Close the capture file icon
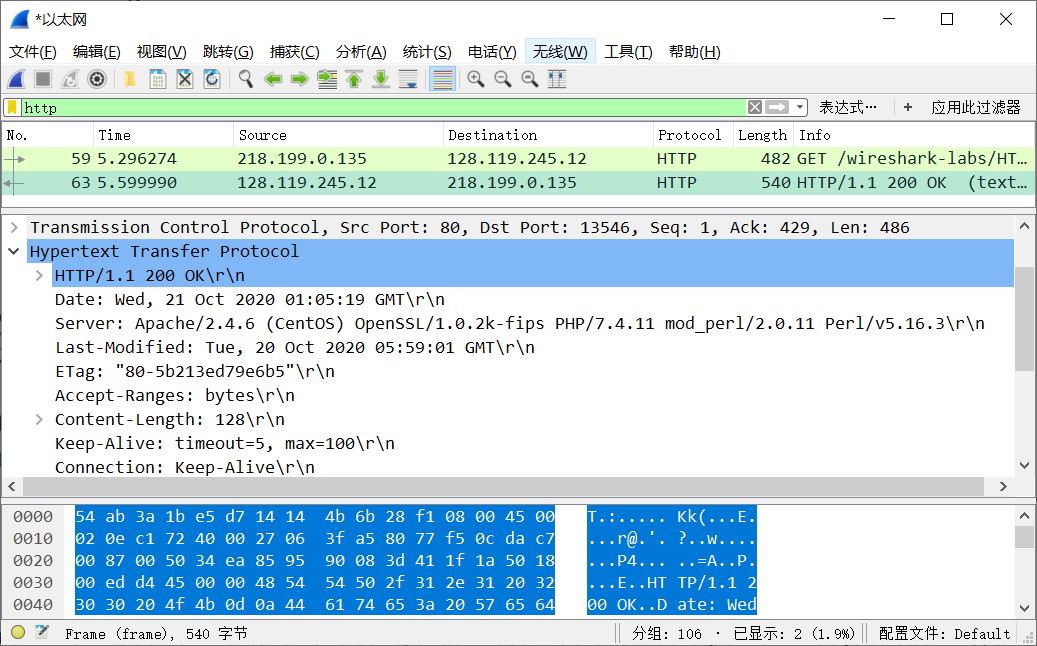This screenshot has height=646, width=1037. coord(185,79)
